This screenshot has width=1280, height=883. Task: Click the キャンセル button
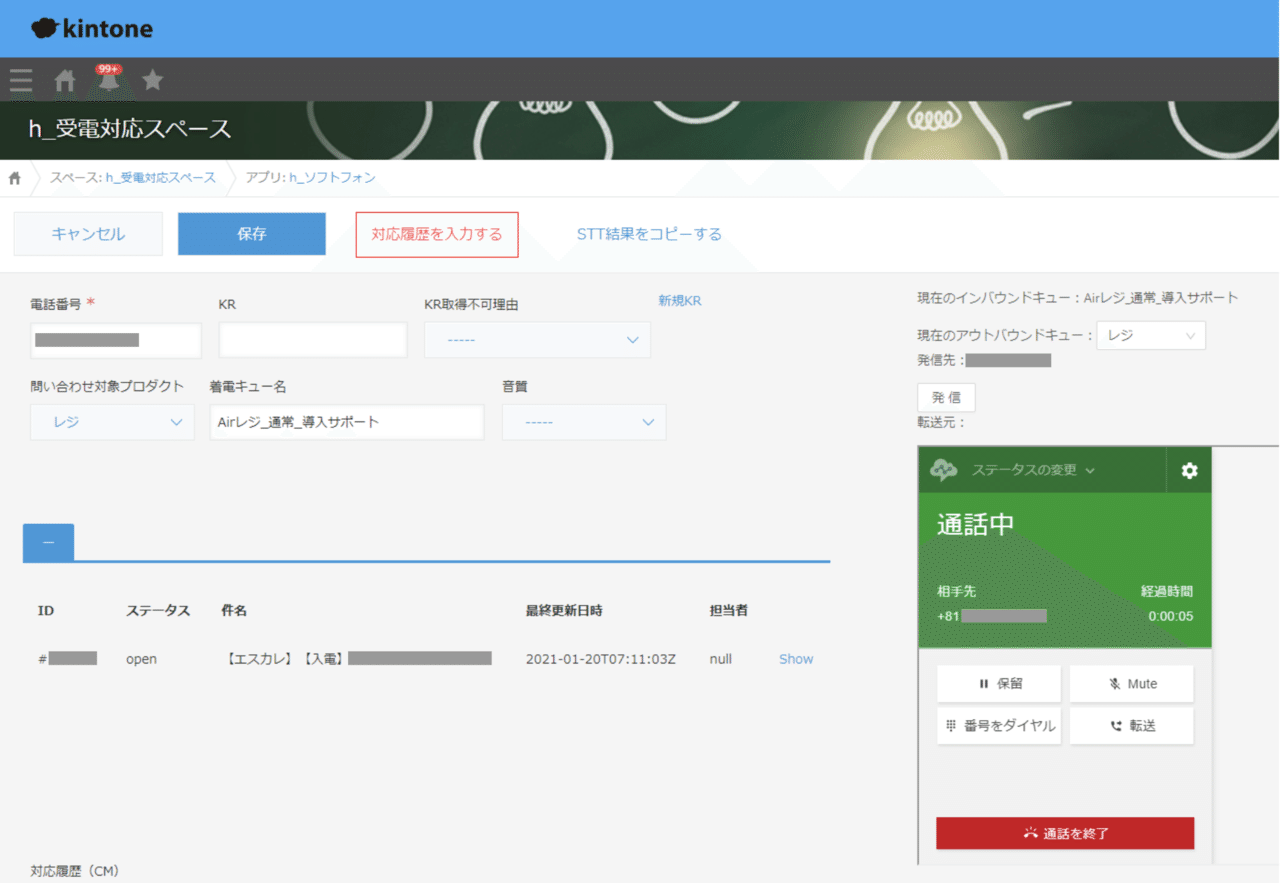(x=88, y=234)
